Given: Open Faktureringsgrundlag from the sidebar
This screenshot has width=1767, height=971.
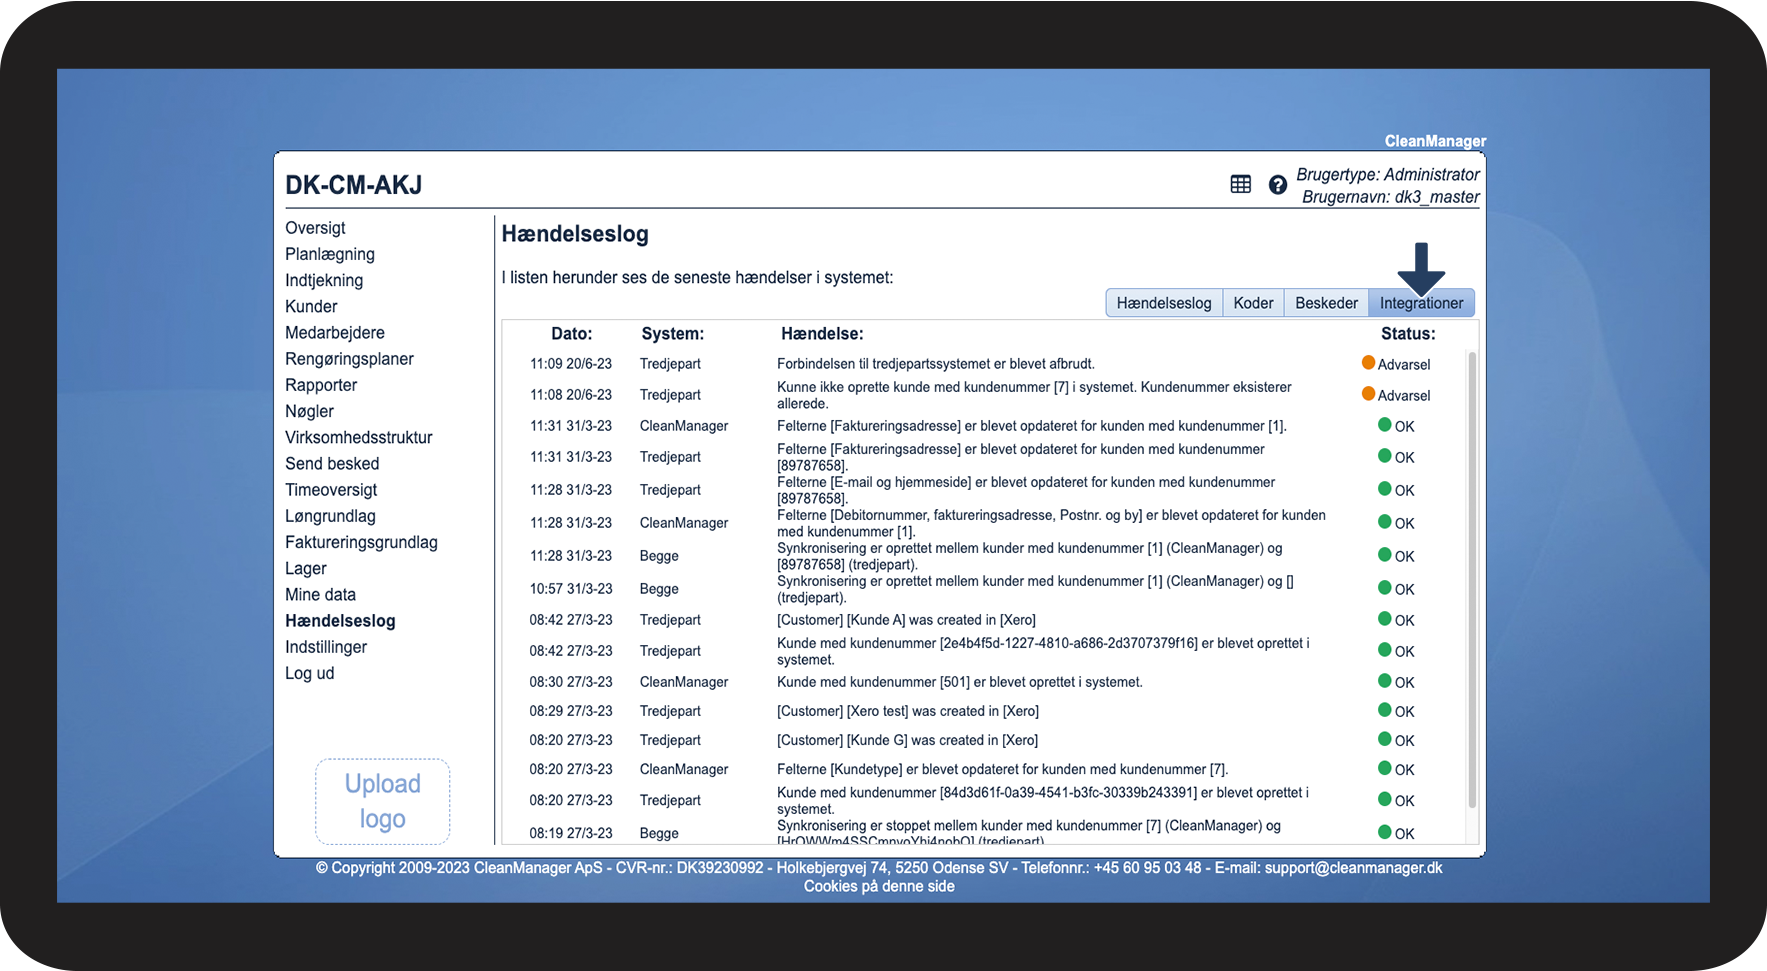Looking at the screenshot, I should tap(361, 542).
